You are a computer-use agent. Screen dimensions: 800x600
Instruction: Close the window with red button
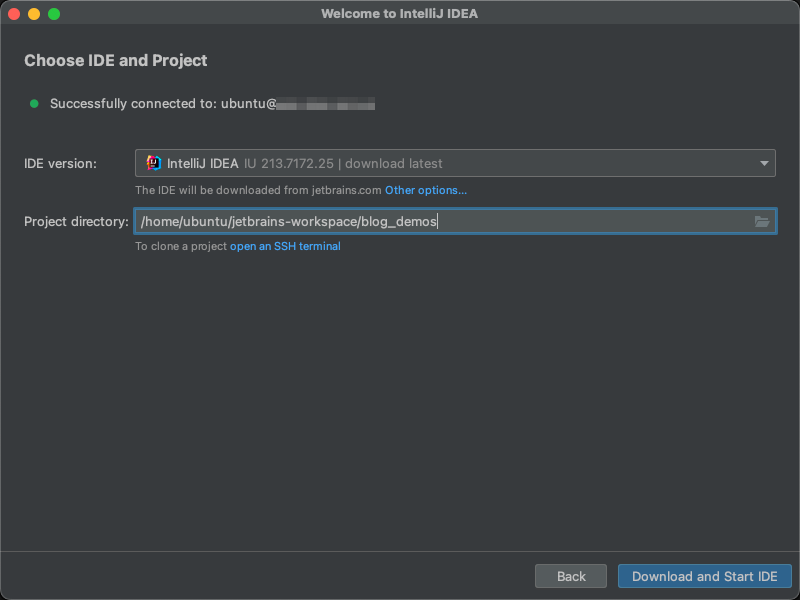coord(14,14)
